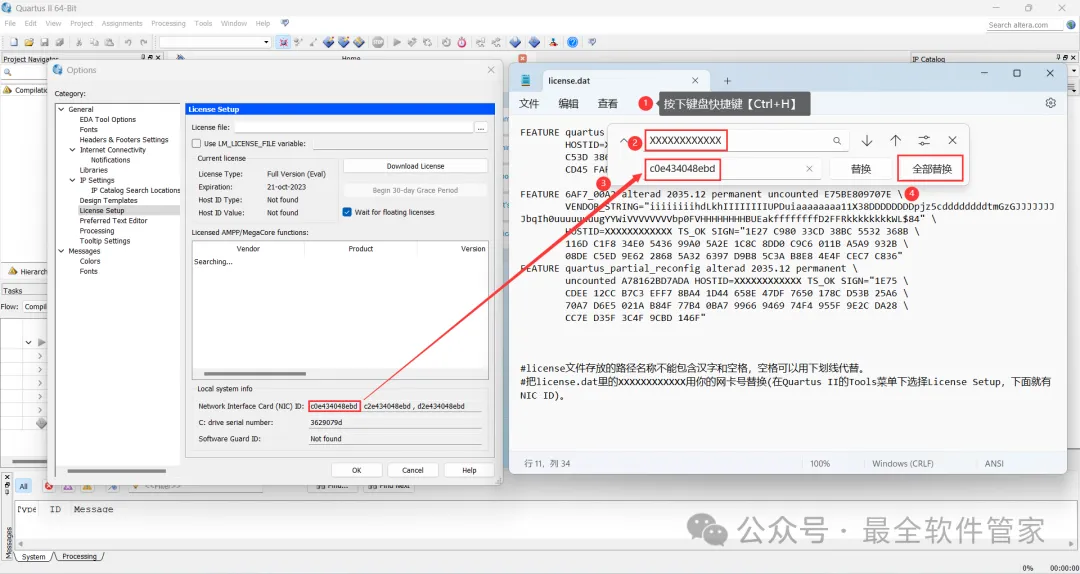
Task: Close Options dialog with X
Action: coord(491,70)
